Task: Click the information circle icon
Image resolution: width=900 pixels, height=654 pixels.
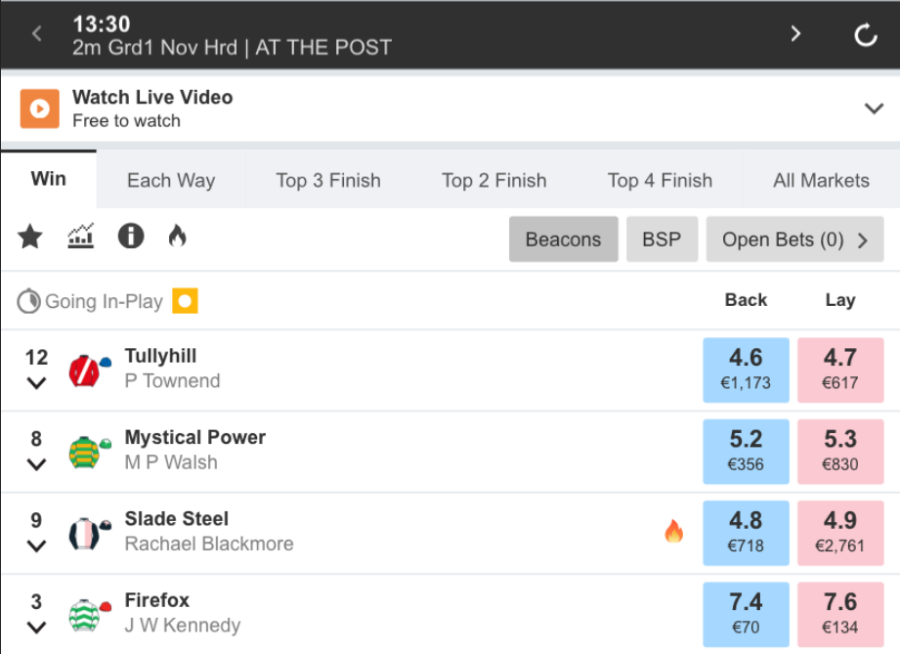Action: 131,236
